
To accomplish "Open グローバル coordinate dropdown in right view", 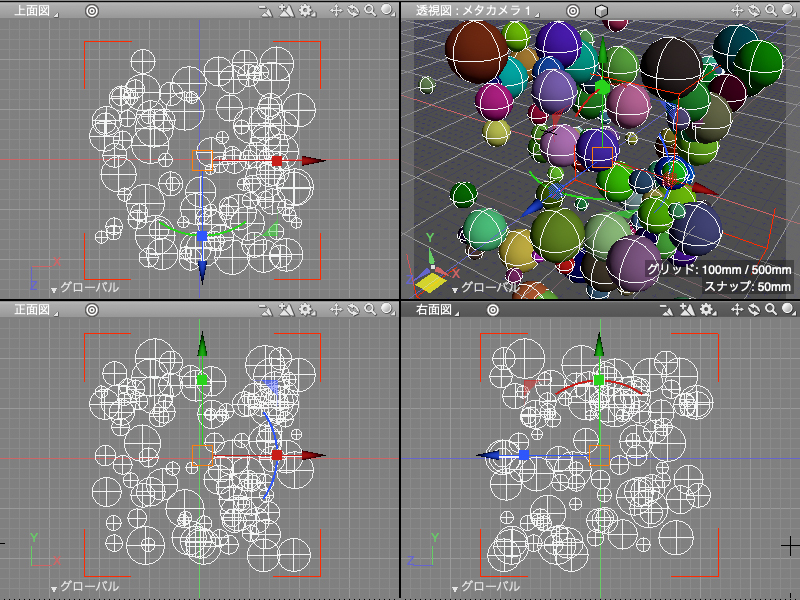I will [486, 586].
